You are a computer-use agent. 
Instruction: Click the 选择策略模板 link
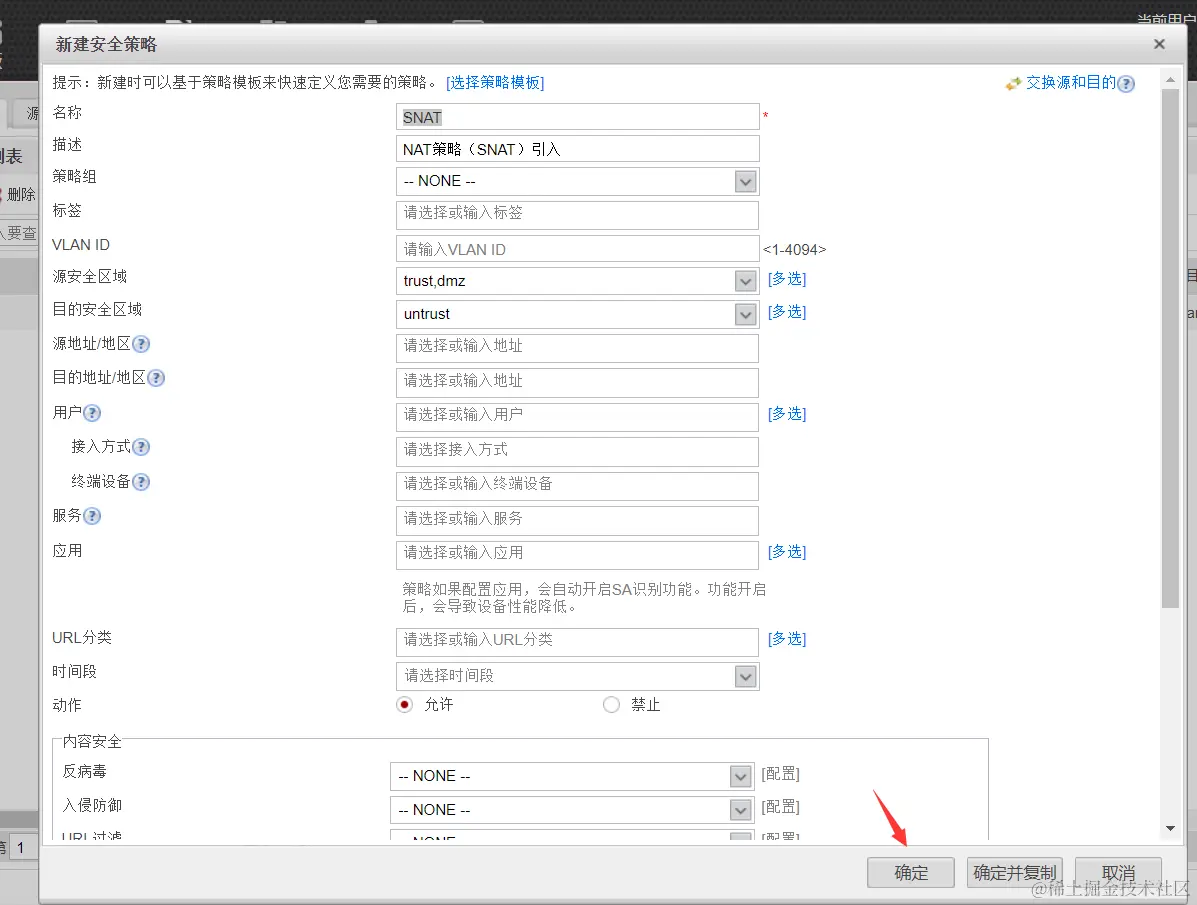coord(495,82)
